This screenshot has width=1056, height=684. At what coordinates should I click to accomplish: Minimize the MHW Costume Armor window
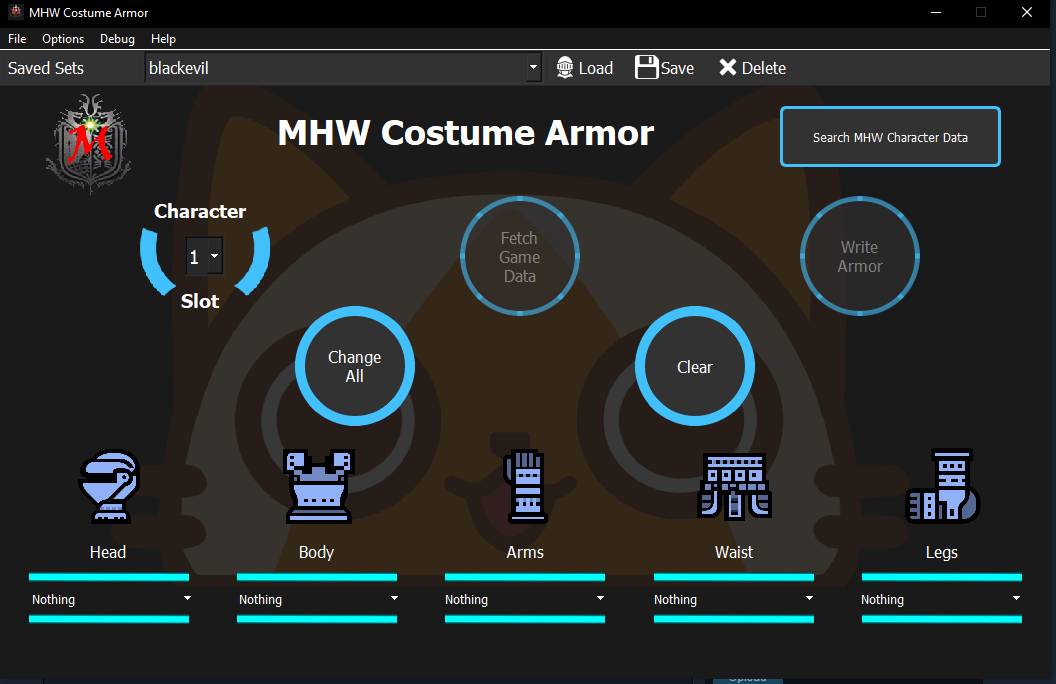click(935, 12)
